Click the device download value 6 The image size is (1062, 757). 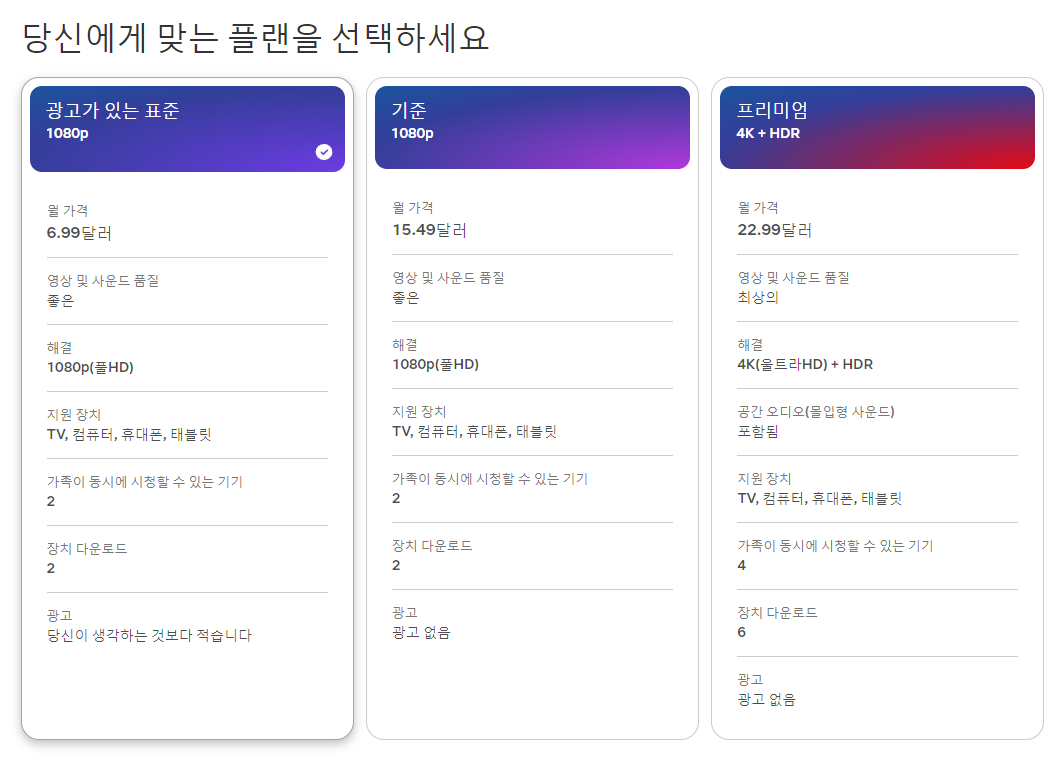(x=742, y=632)
